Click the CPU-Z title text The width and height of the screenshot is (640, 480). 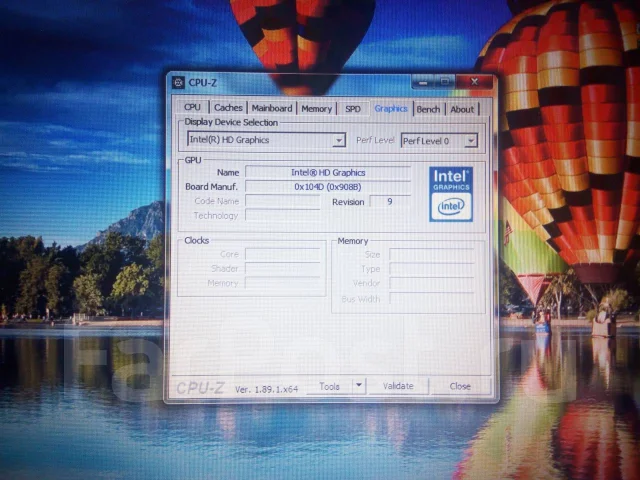pyautogui.click(x=202, y=83)
